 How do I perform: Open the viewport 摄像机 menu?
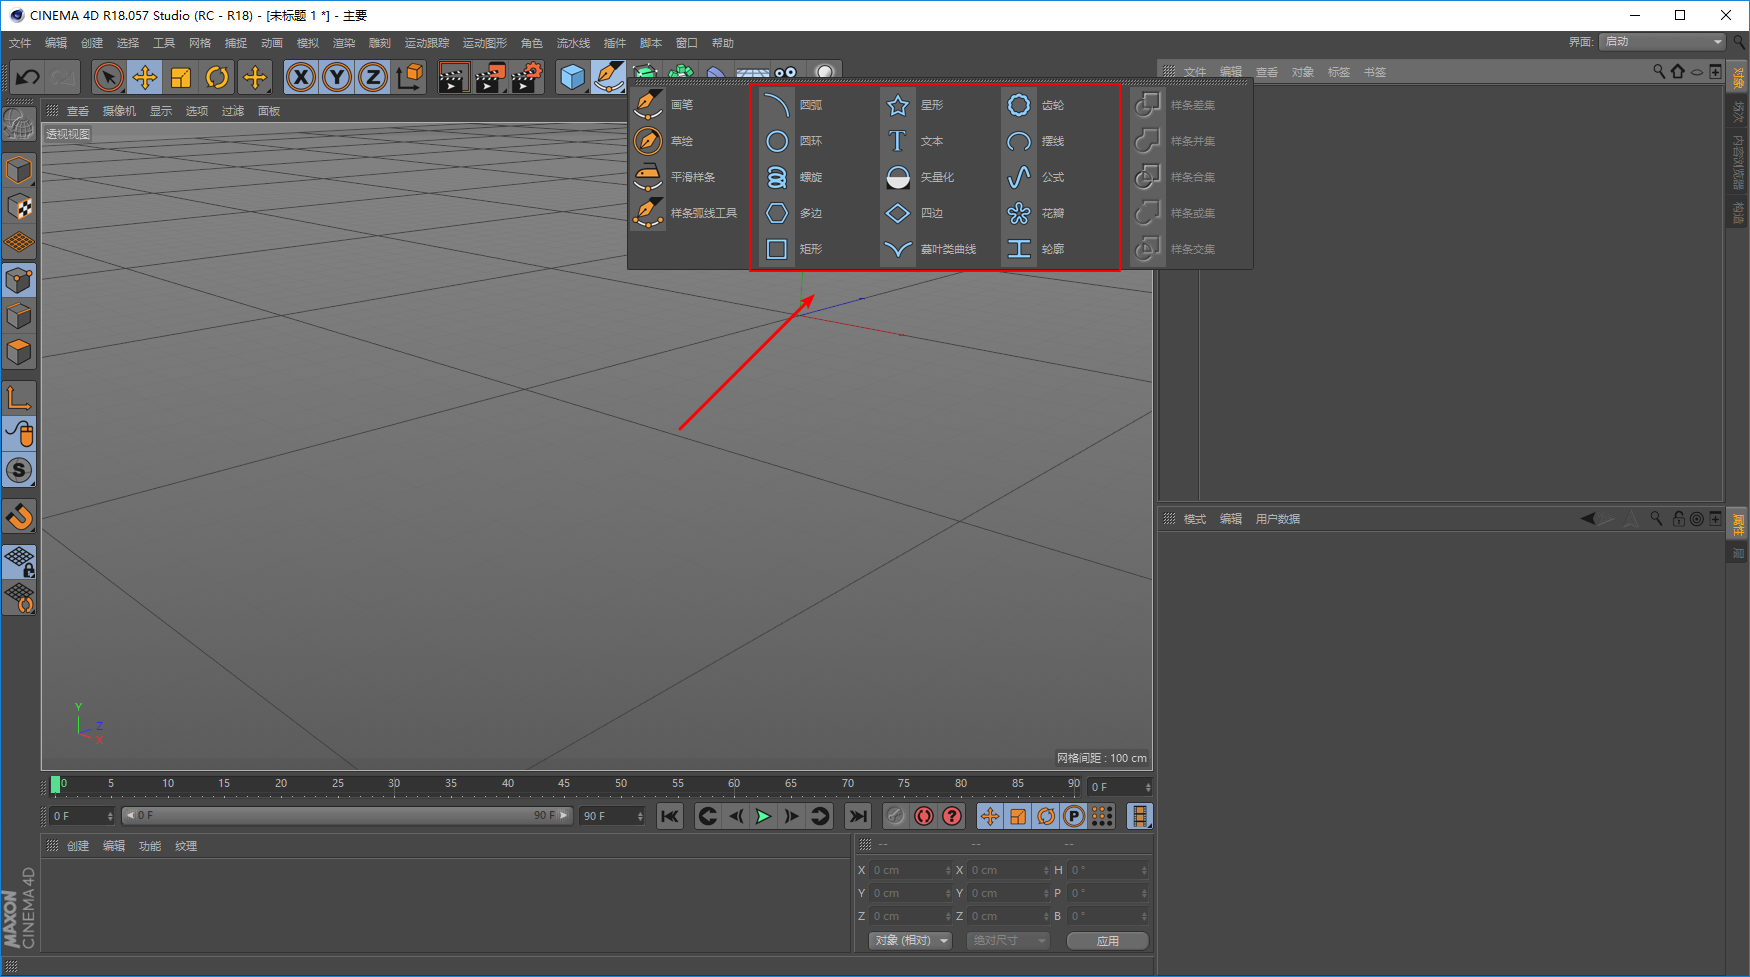[119, 111]
